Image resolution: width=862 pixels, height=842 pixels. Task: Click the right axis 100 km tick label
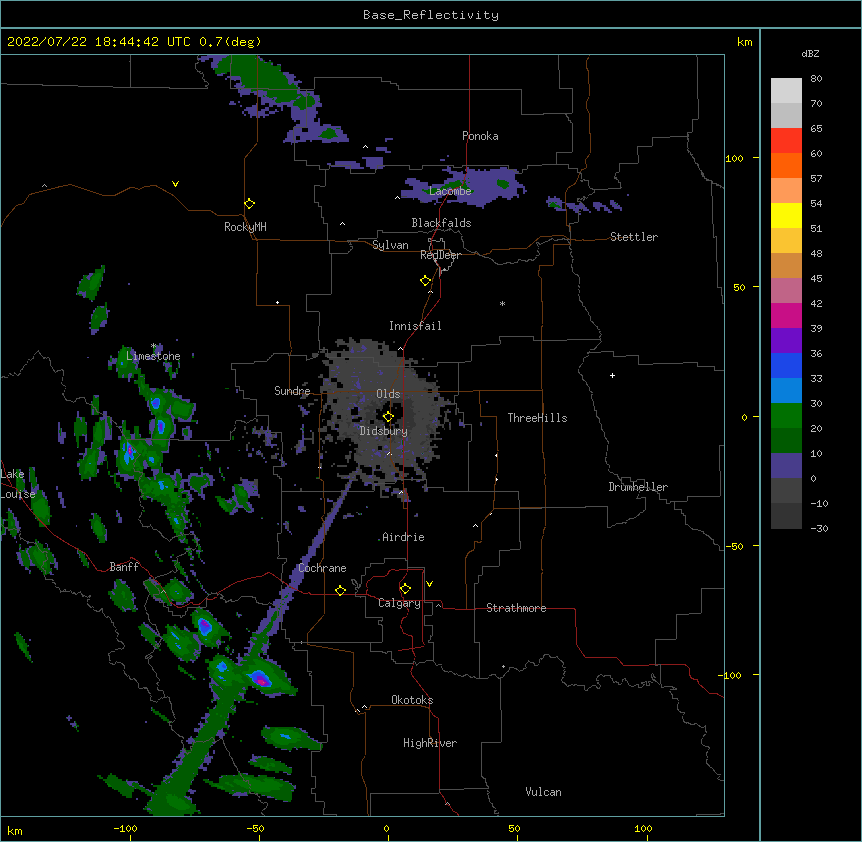pyautogui.click(x=734, y=158)
